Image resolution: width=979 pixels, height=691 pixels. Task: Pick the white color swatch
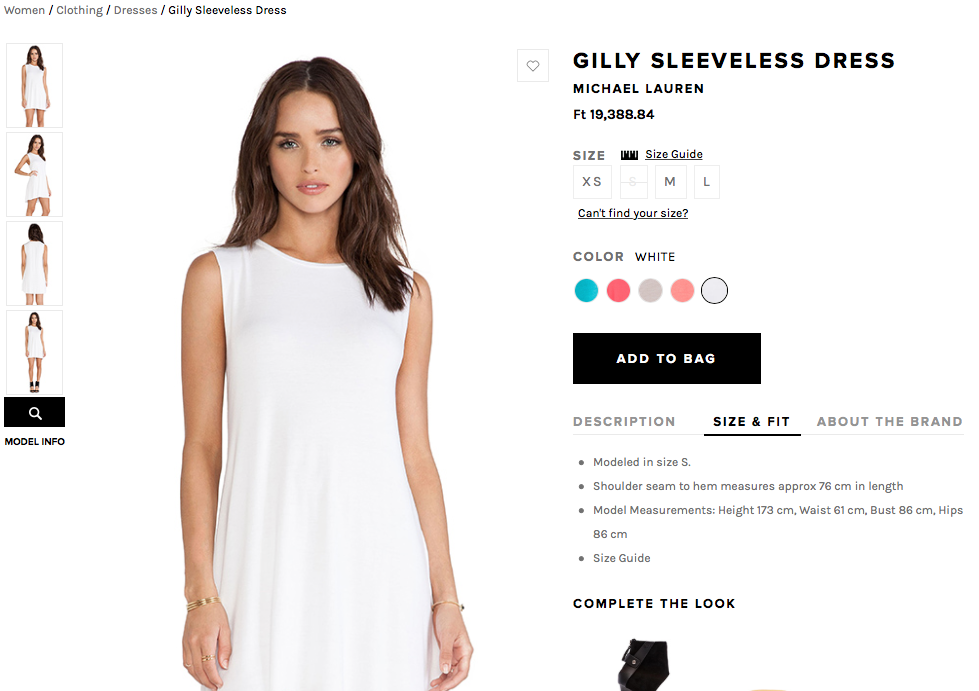pyautogui.click(x=714, y=290)
